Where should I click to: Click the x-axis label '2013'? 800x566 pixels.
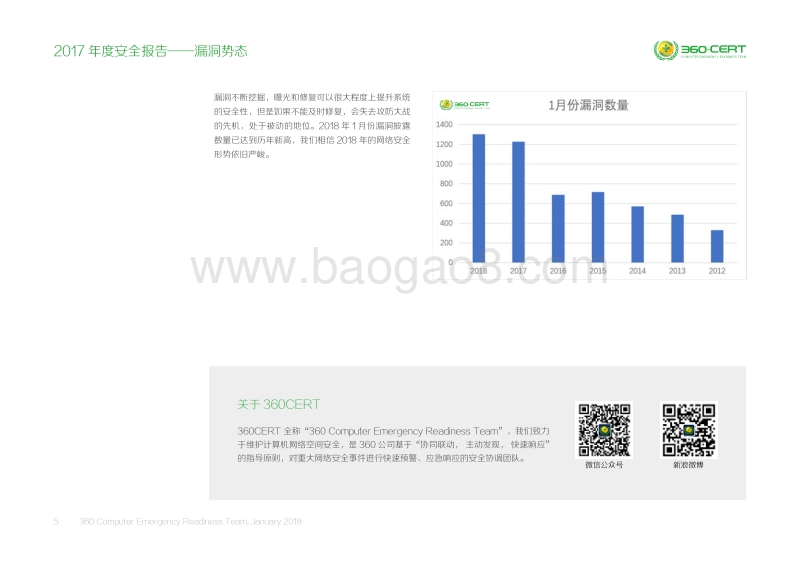pos(678,271)
